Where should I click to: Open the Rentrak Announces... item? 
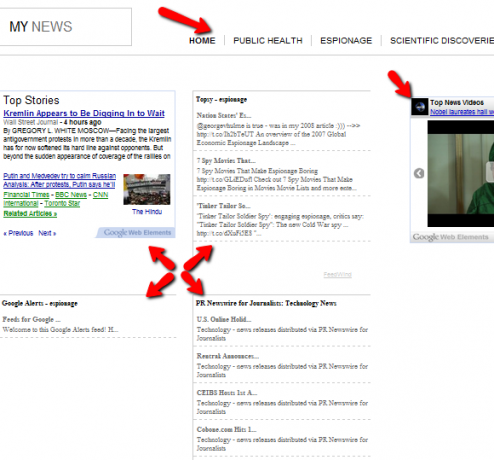tap(227, 356)
